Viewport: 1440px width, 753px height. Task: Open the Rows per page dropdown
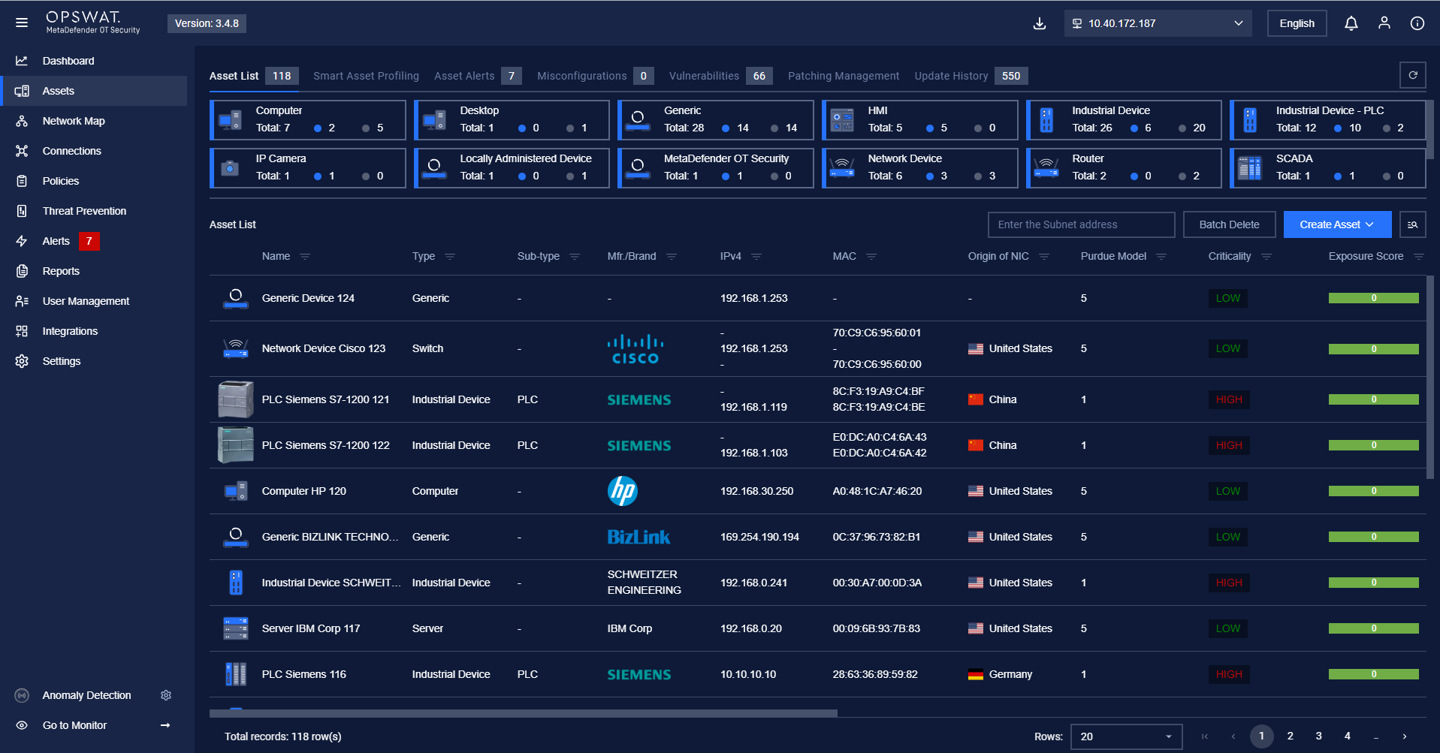[x=1126, y=737]
